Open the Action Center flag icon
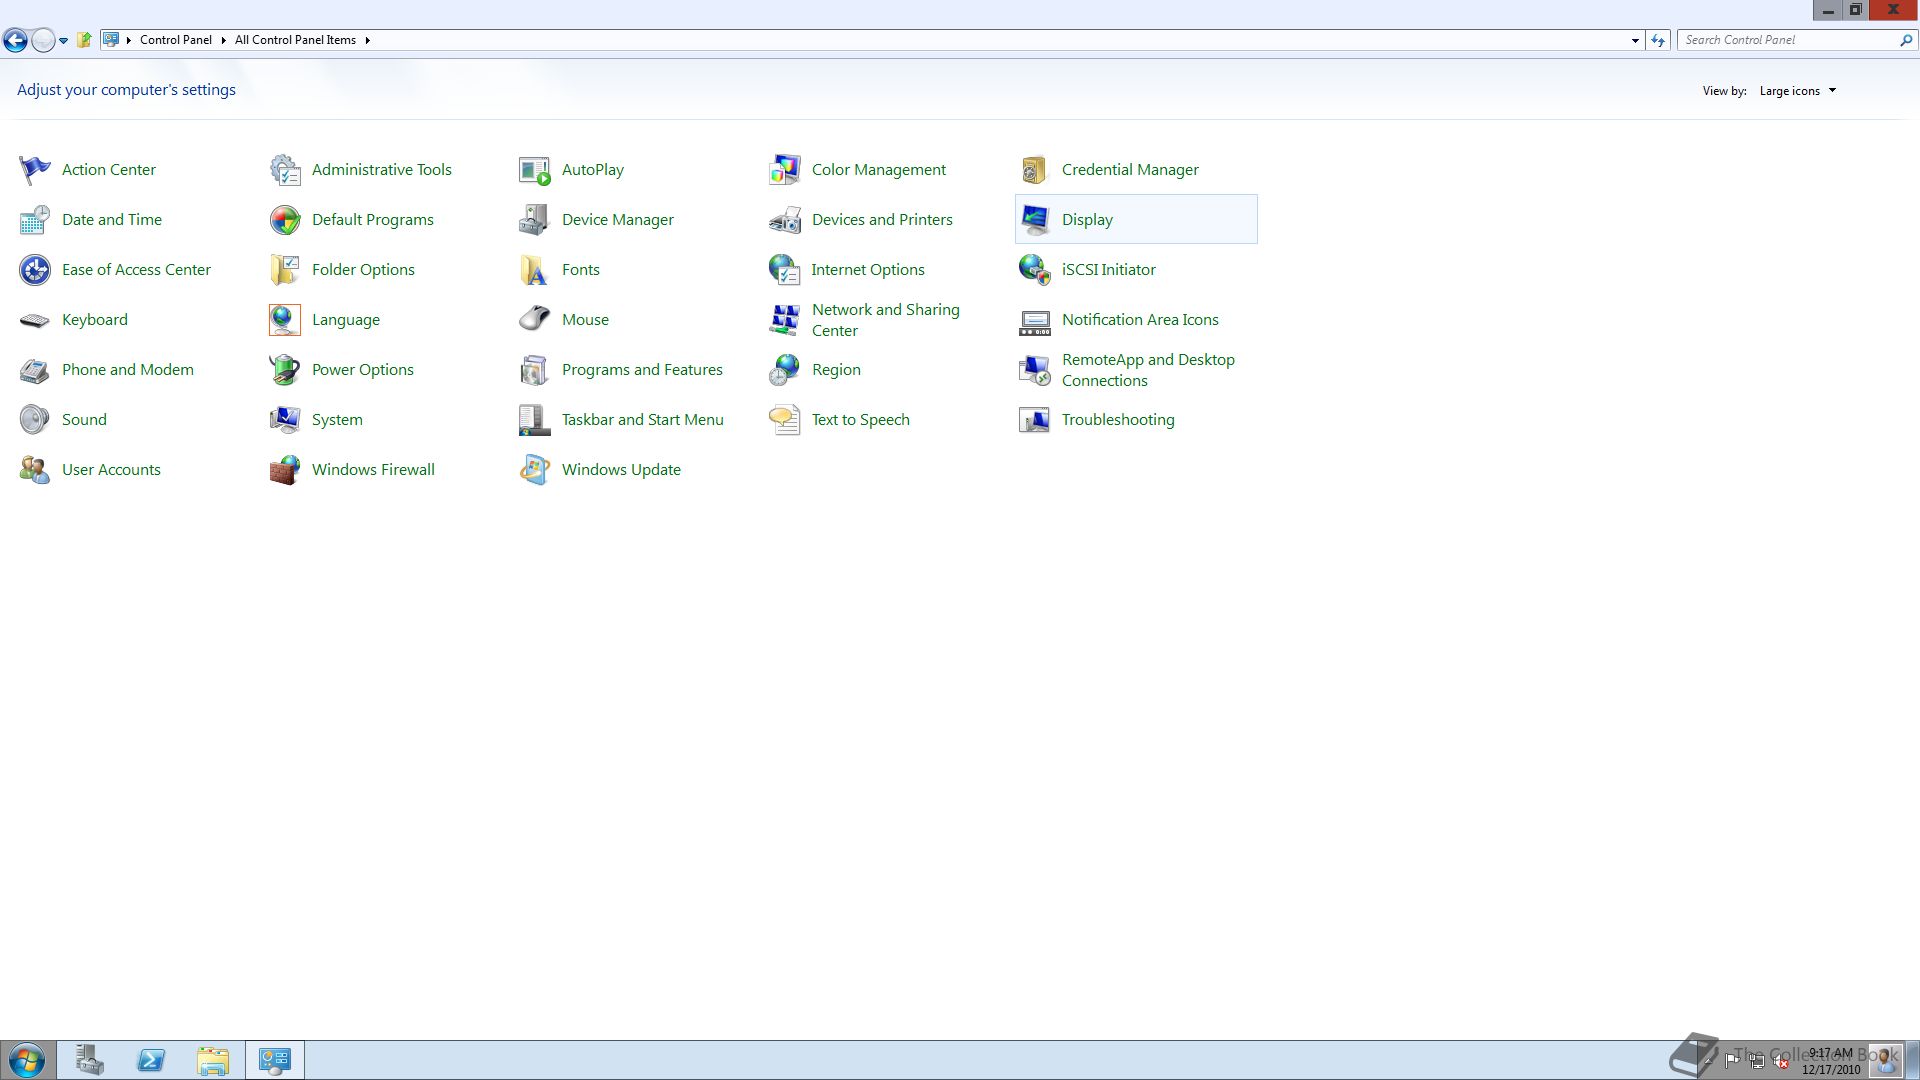 tap(35, 170)
